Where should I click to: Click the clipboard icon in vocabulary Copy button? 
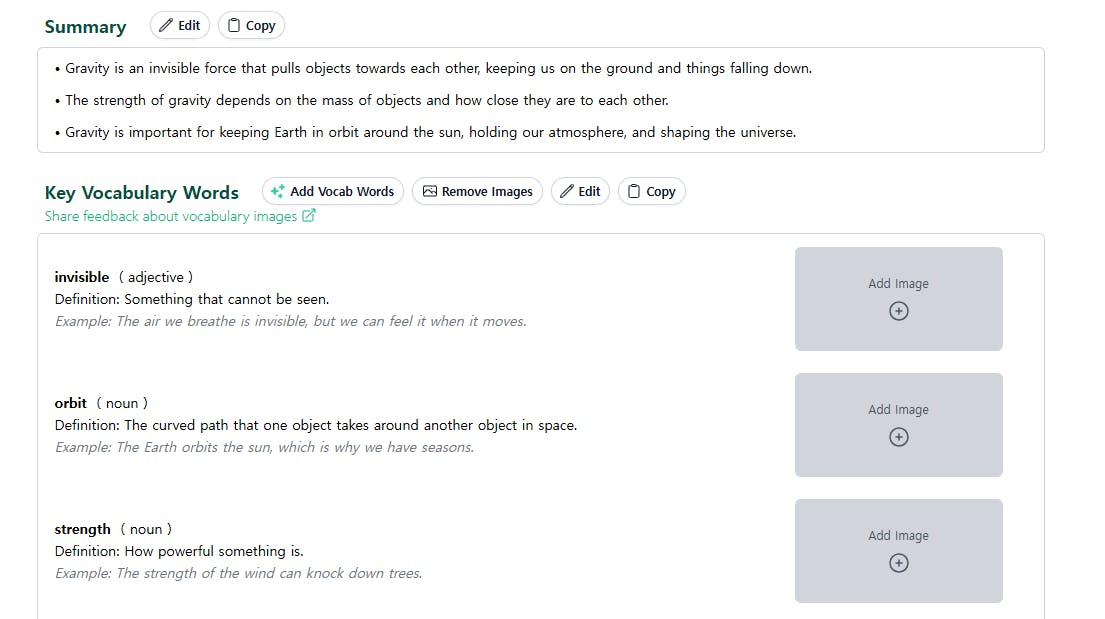coord(634,192)
